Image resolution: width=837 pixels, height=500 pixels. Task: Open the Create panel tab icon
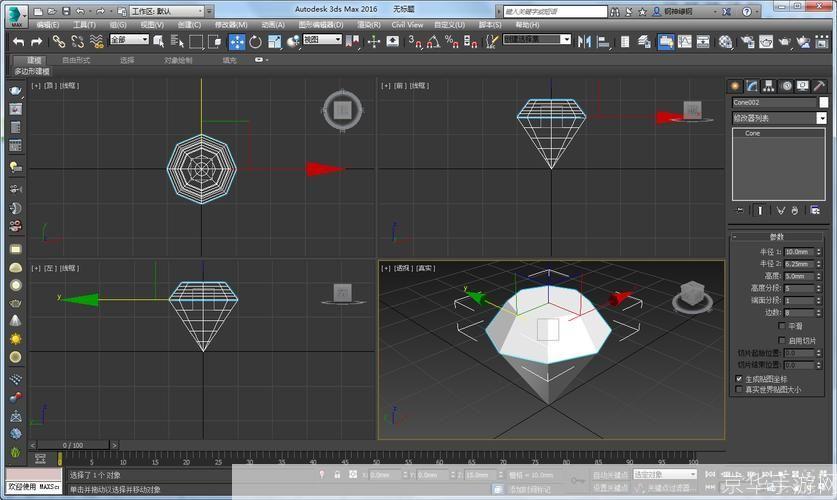735,86
